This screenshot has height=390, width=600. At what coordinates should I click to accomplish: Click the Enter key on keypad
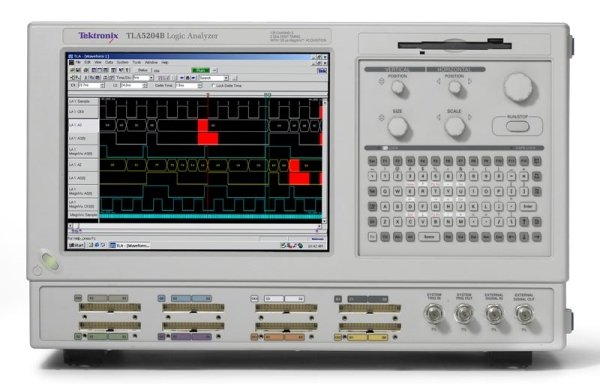528,207
